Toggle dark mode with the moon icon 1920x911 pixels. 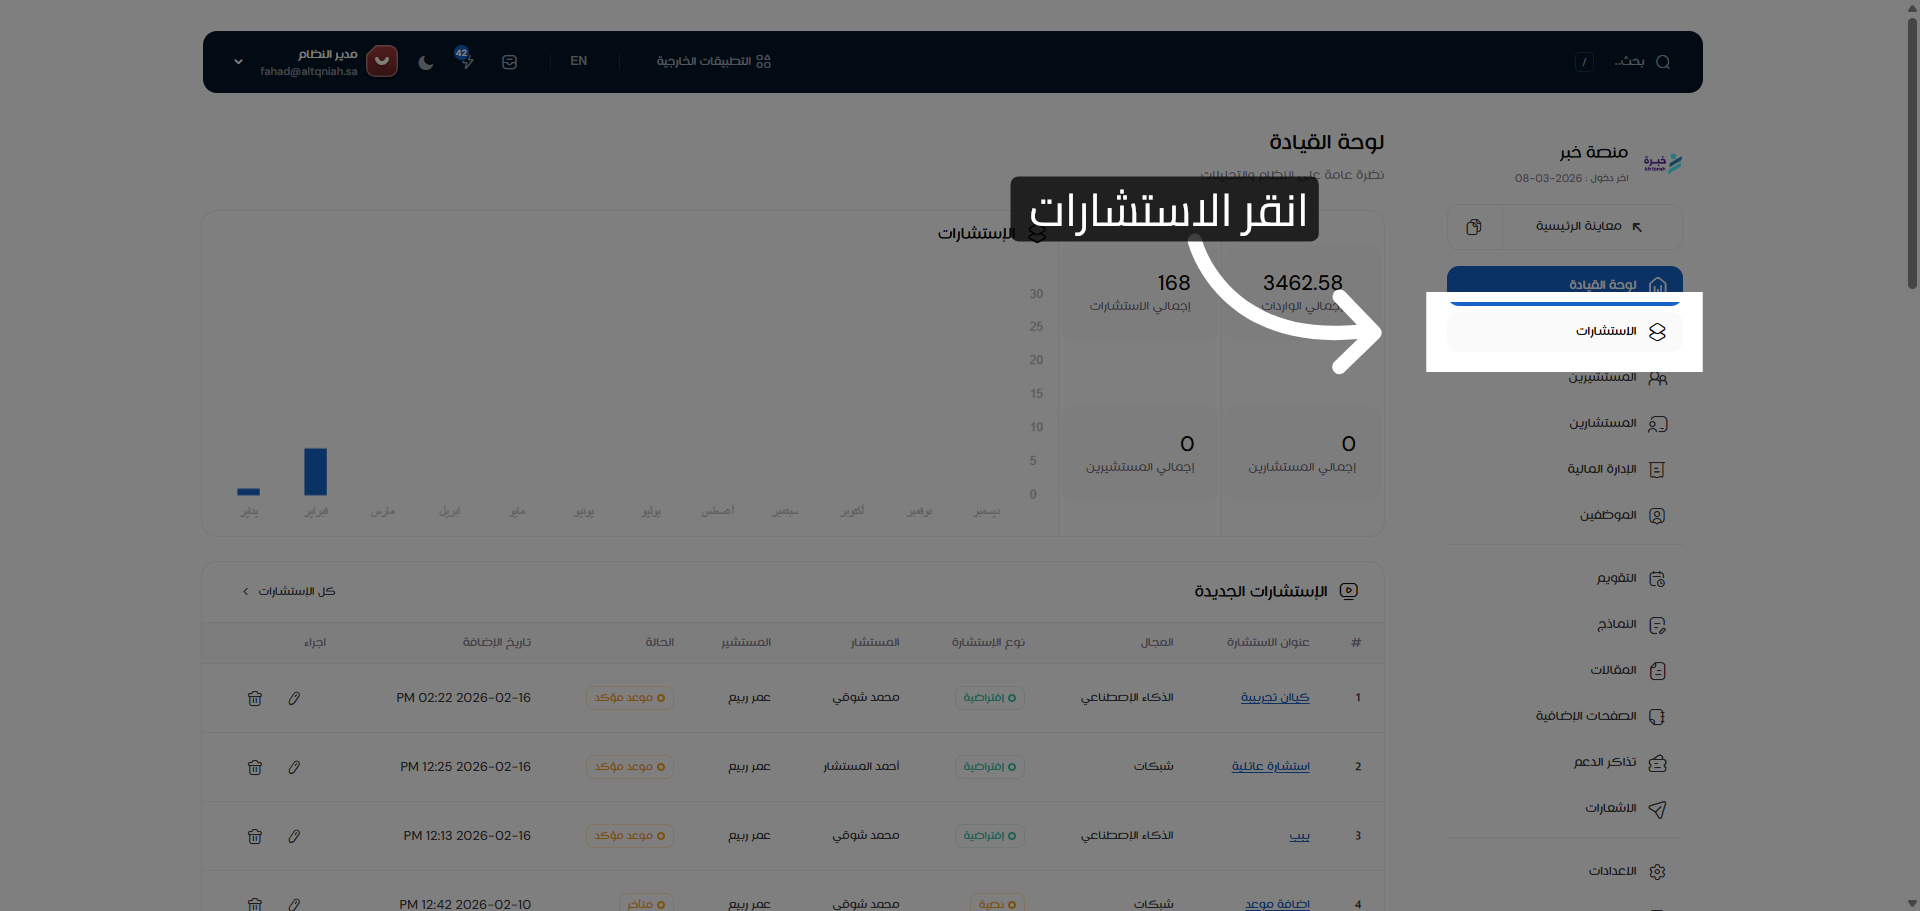(425, 61)
